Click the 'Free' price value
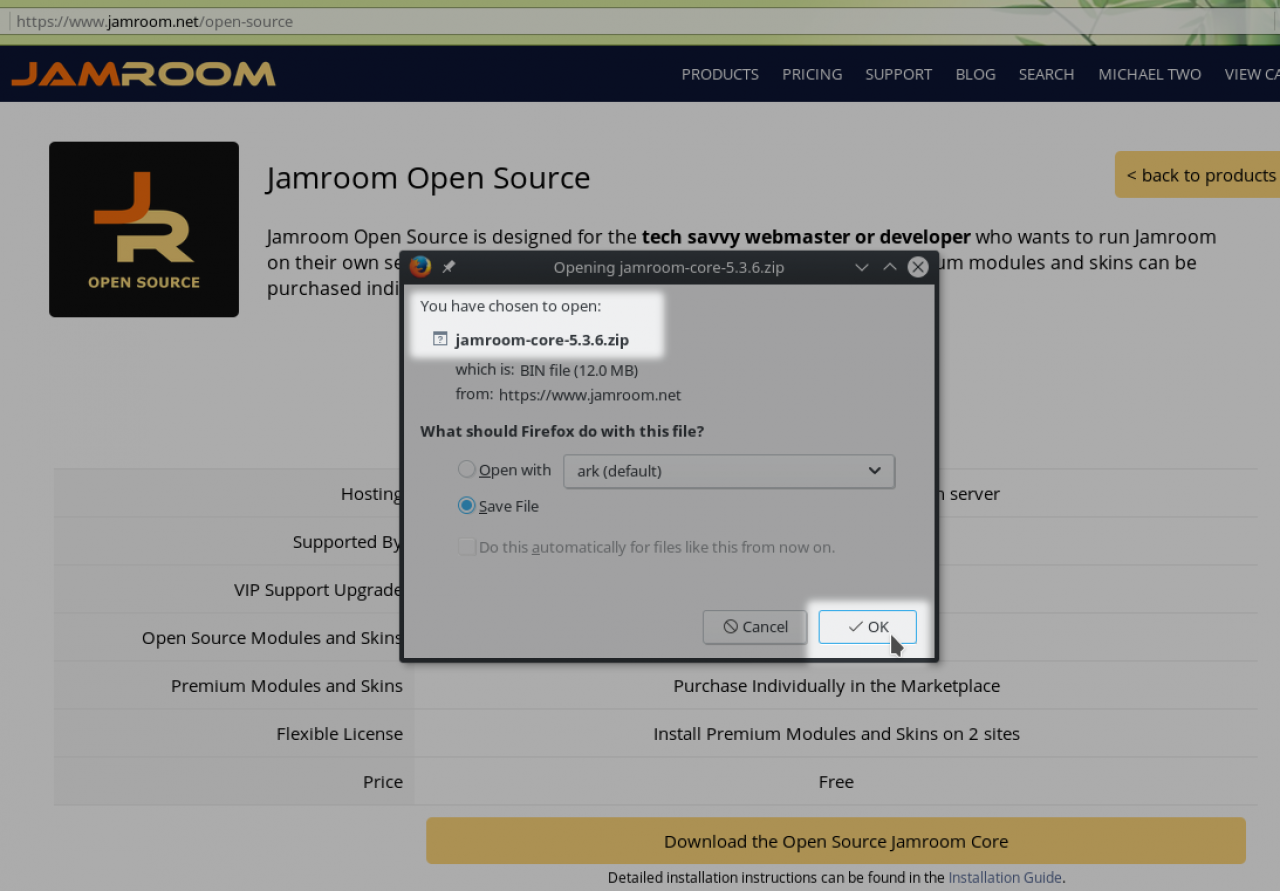This screenshot has height=891, width=1280. [836, 782]
